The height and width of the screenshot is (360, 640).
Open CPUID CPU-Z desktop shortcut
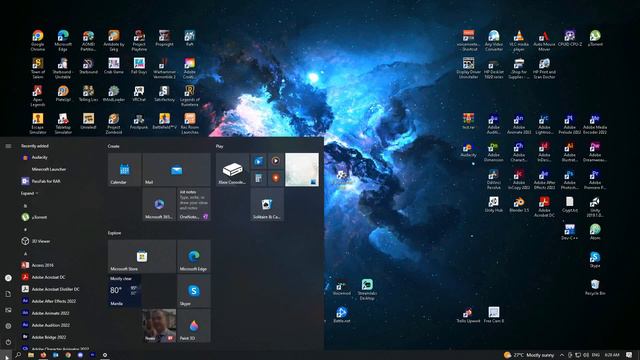569,38
